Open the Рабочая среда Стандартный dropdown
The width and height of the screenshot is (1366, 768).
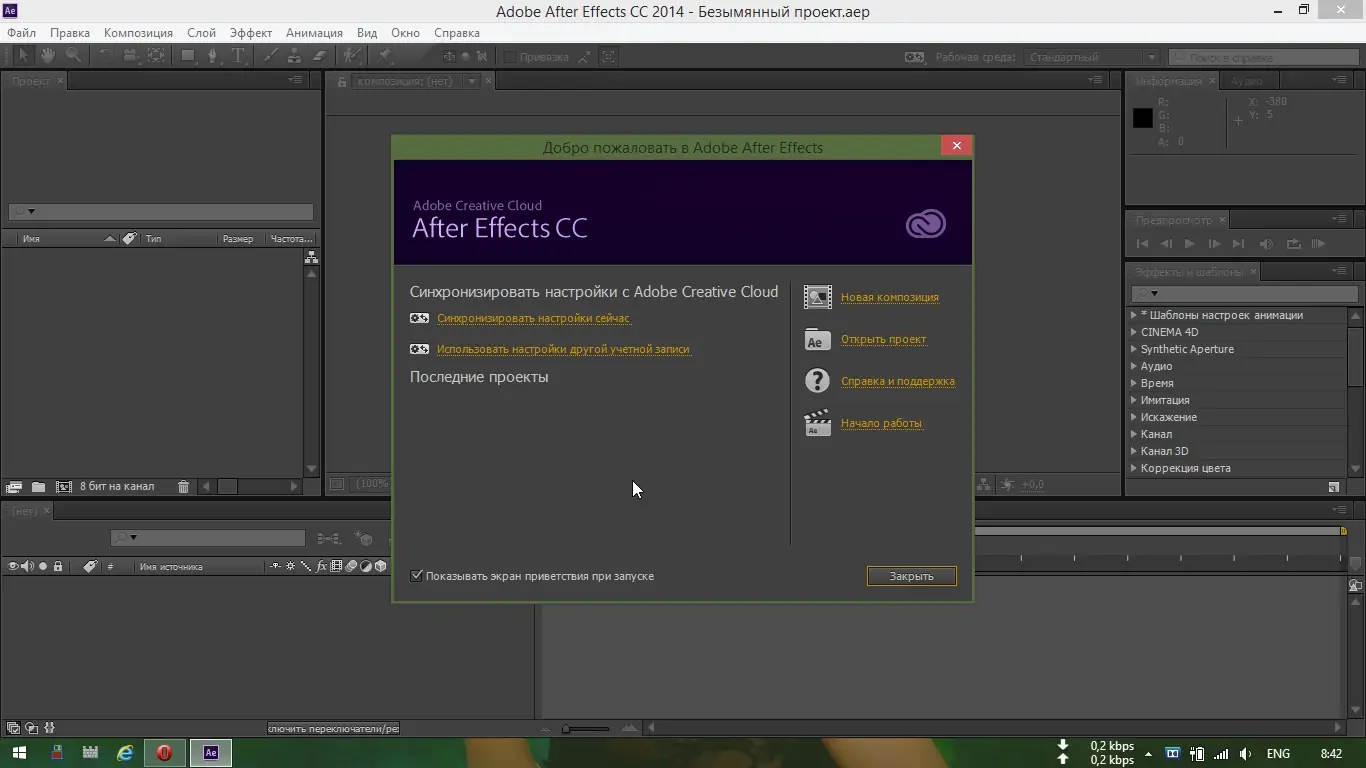(x=1093, y=57)
